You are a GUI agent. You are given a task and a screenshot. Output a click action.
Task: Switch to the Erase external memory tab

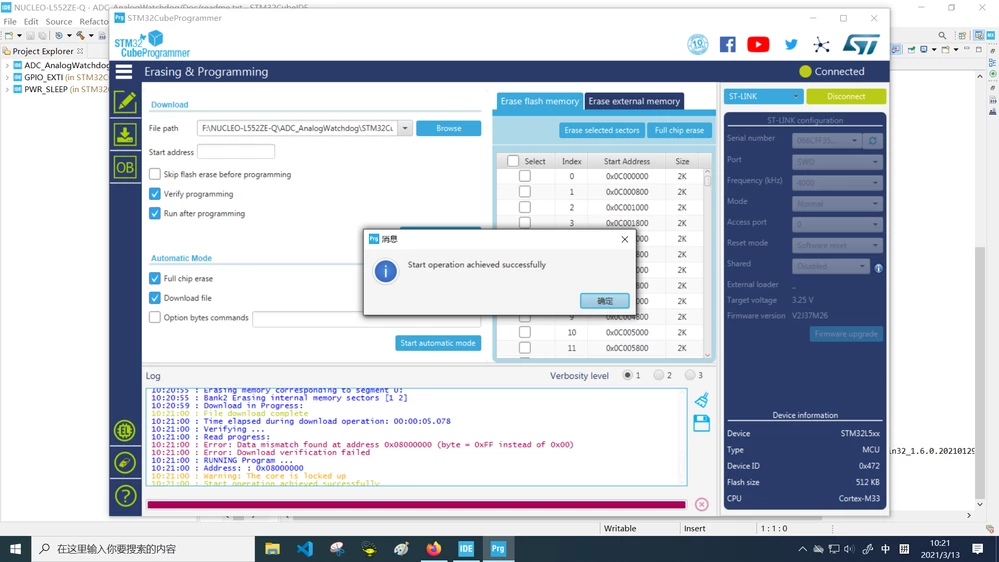tap(634, 101)
